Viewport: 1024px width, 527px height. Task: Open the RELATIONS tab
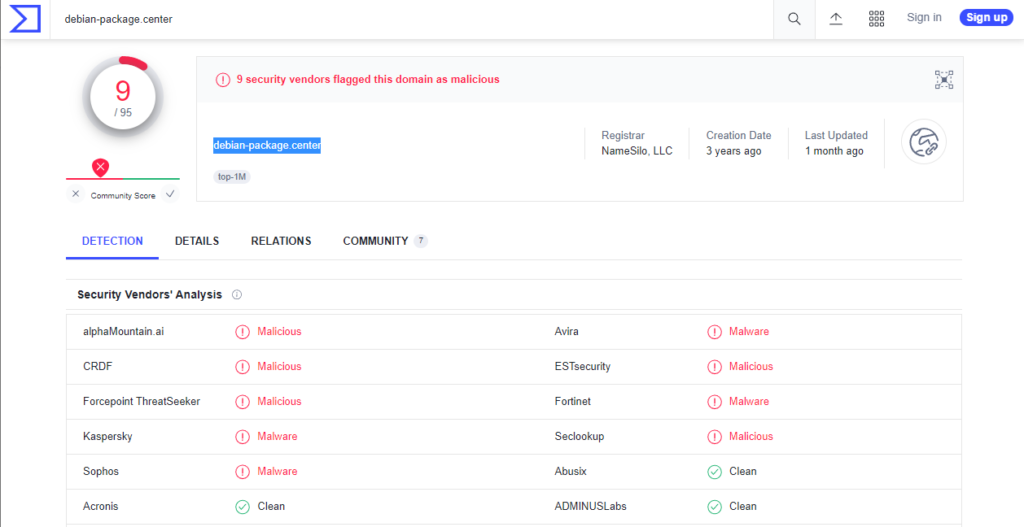(x=281, y=241)
